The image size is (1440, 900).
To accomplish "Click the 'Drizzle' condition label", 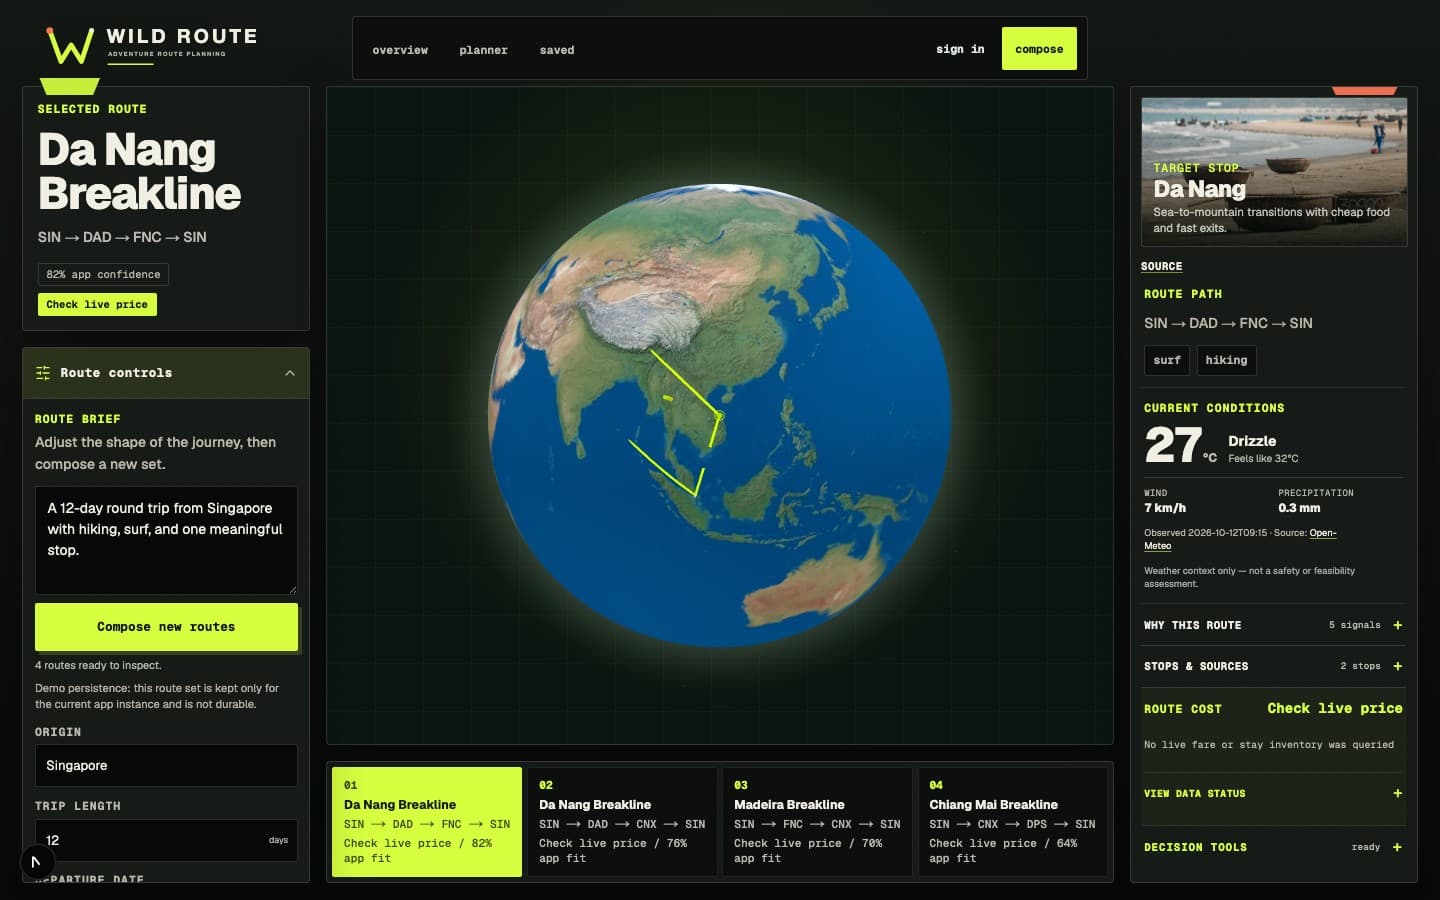I will 1252,441.
